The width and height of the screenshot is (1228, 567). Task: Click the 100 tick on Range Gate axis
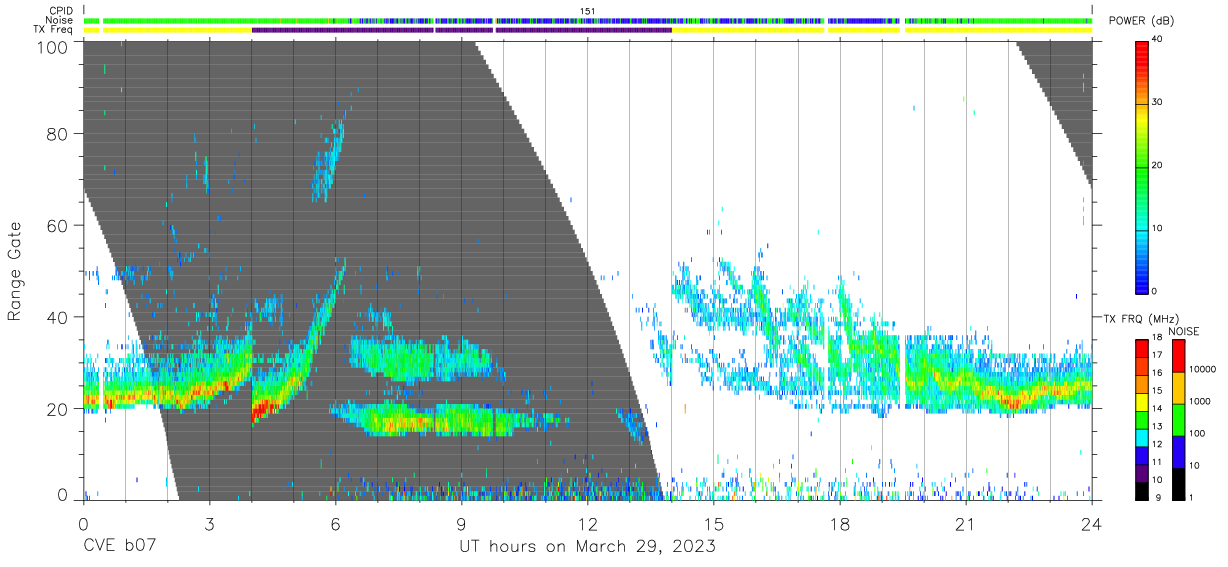coord(52,47)
